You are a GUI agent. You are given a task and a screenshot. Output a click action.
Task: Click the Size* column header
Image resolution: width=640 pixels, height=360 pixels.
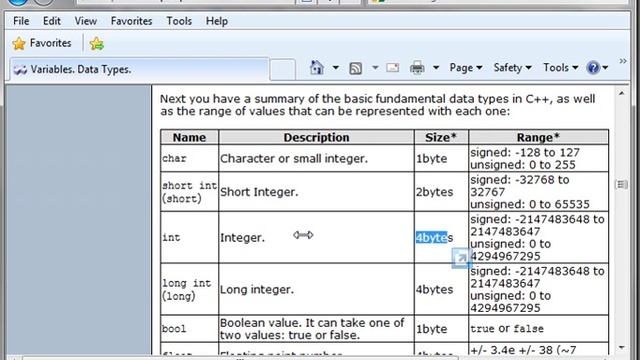(441, 138)
